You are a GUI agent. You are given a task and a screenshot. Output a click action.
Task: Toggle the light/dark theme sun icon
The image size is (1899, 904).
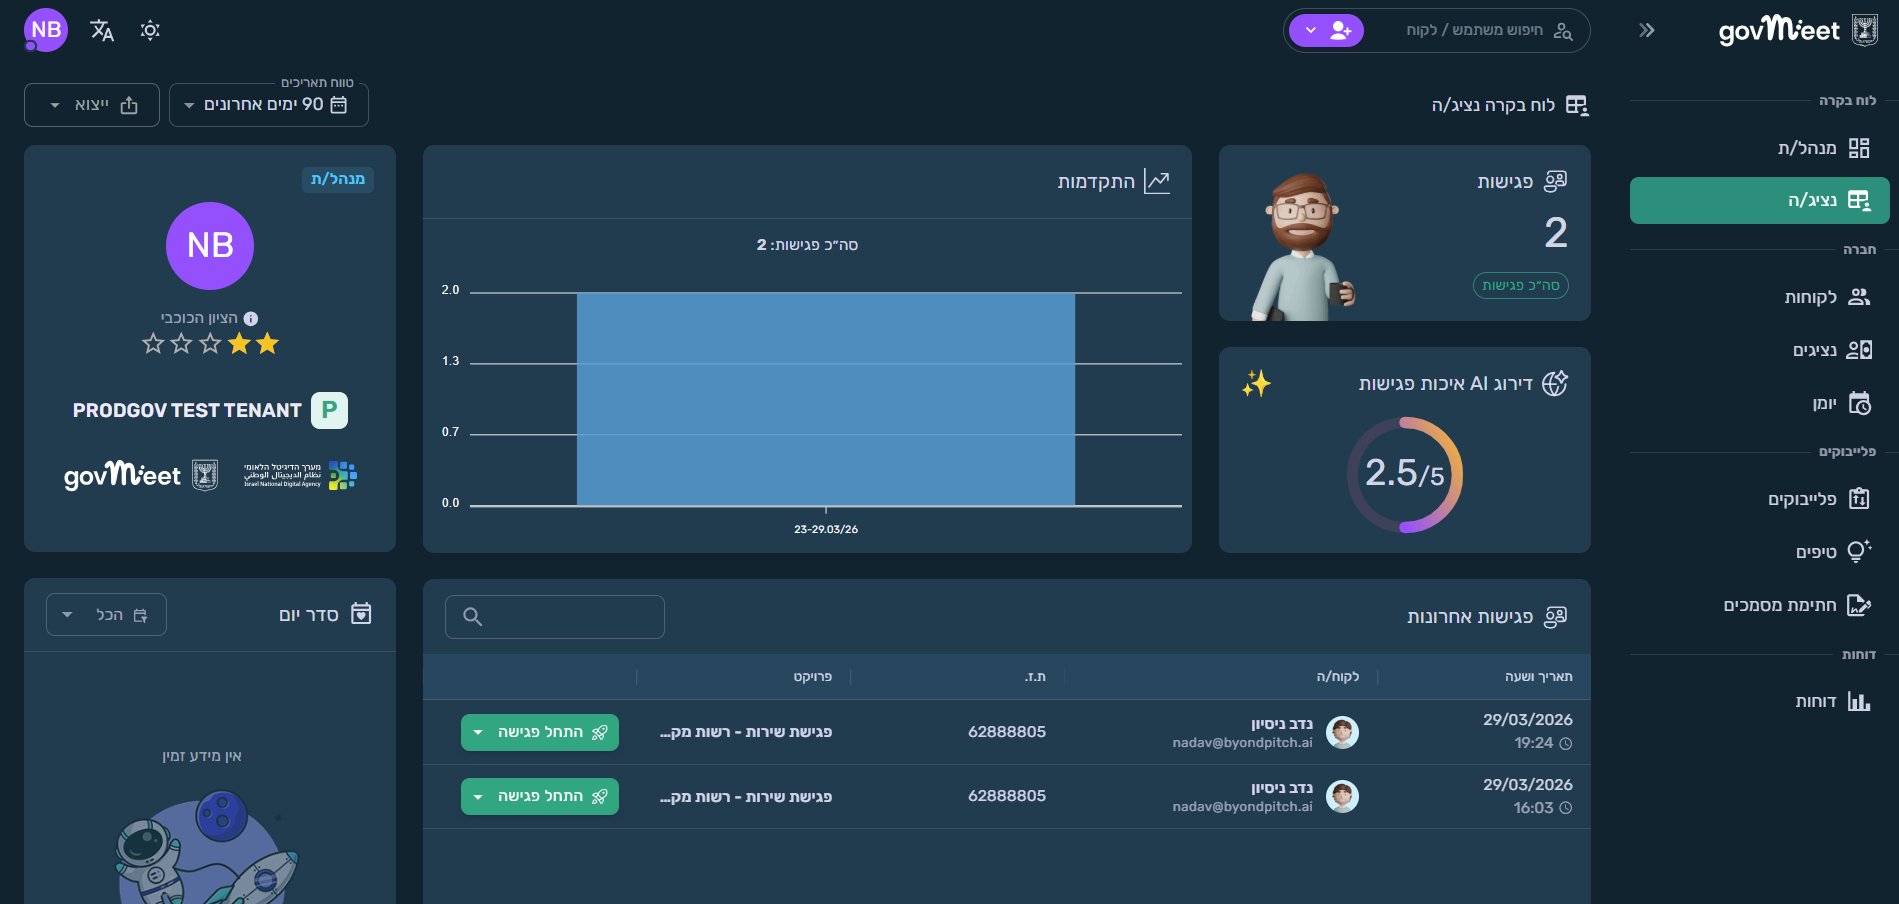pyautogui.click(x=150, y=30)
